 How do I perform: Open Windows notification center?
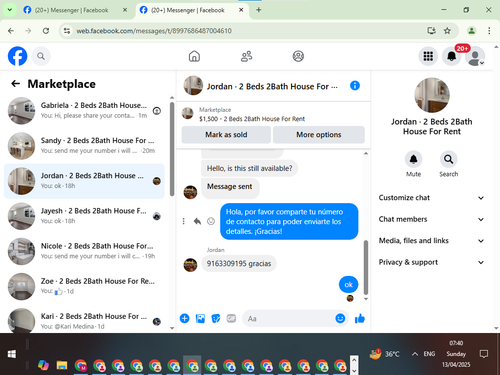[x=484, y=354]
